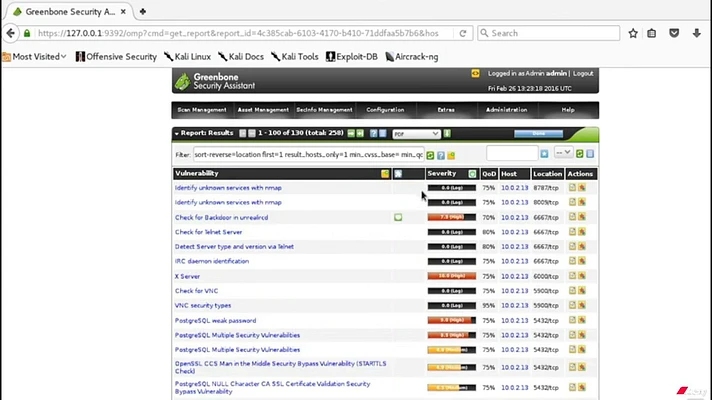The image size is (712, 400).
Task: Open SecInfo Management menu
Action: (x=324, y=110)
